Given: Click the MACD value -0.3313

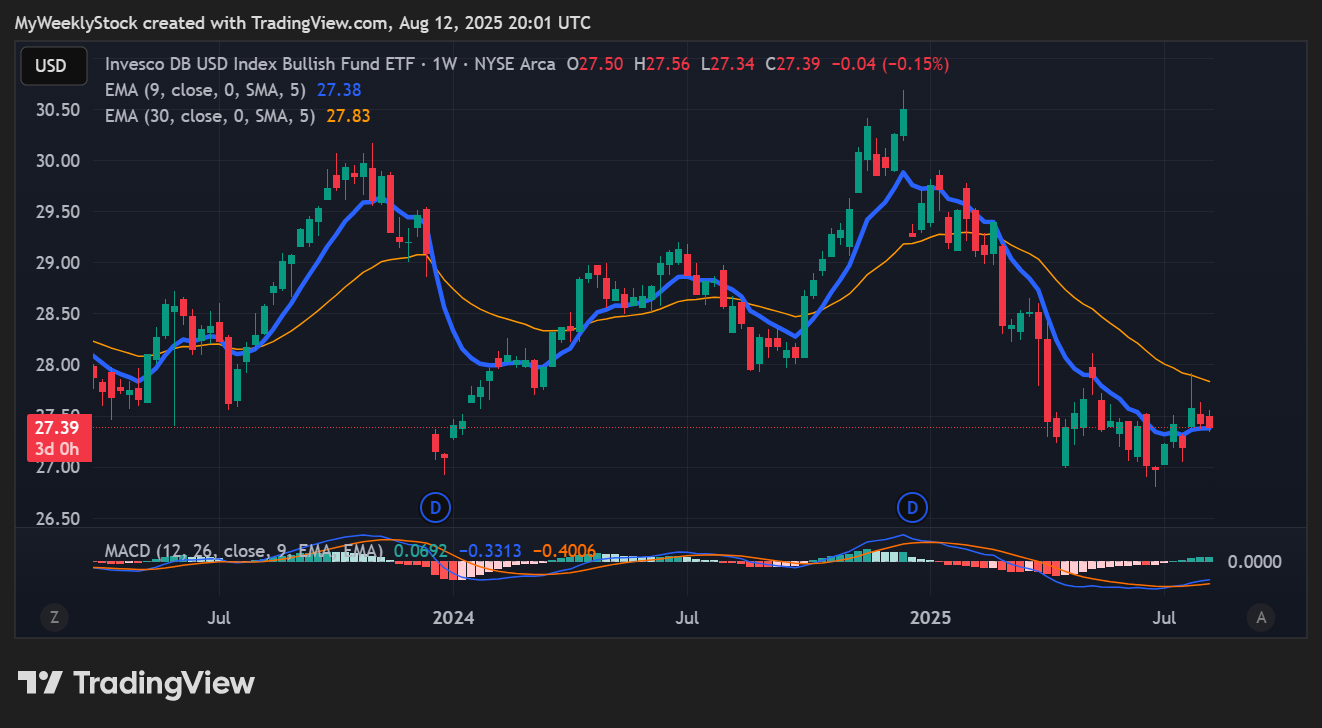Looking at the screenshot, I should (x=492, y=551).
